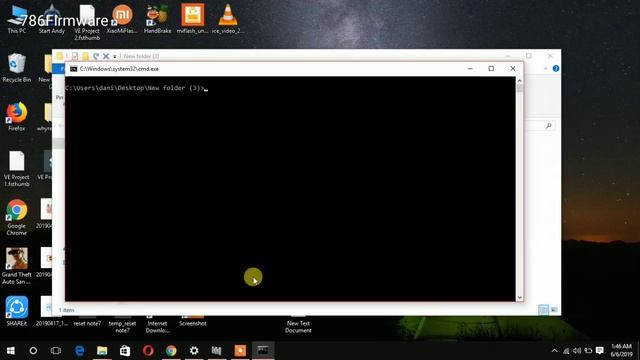This screenshot has width=640, height=360.
Task: Open XiaoMiFlash desktop shortcut
Action: [122, 19]
